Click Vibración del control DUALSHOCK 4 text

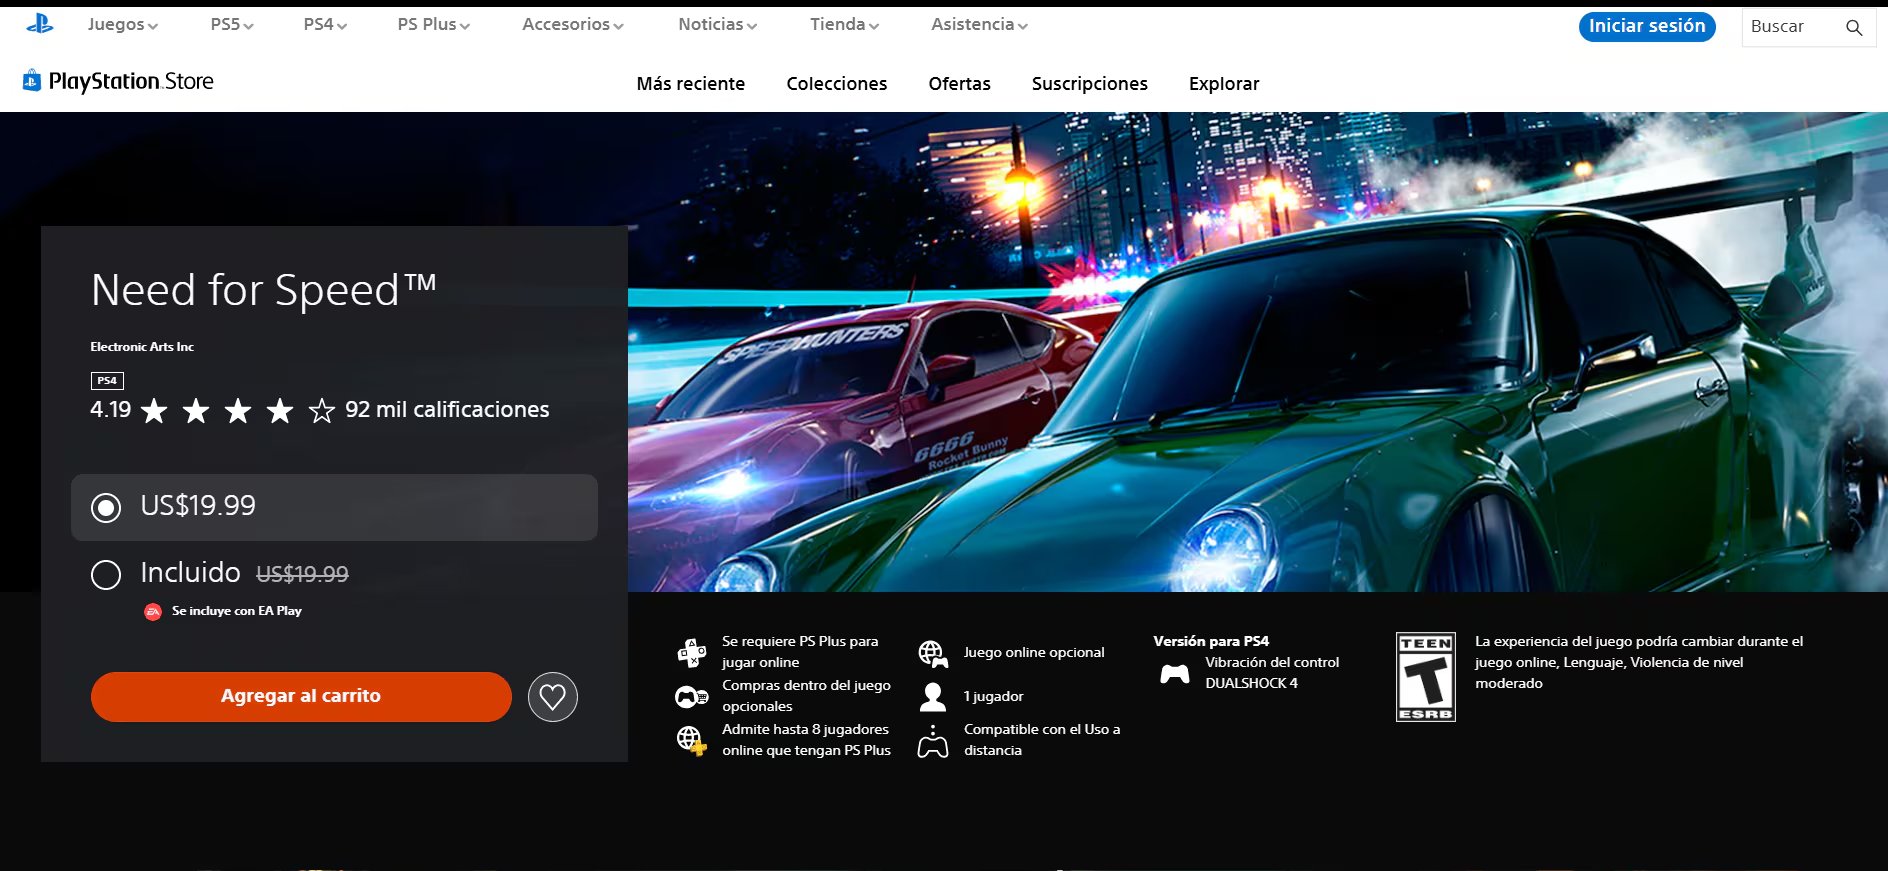click(1272, 673)
